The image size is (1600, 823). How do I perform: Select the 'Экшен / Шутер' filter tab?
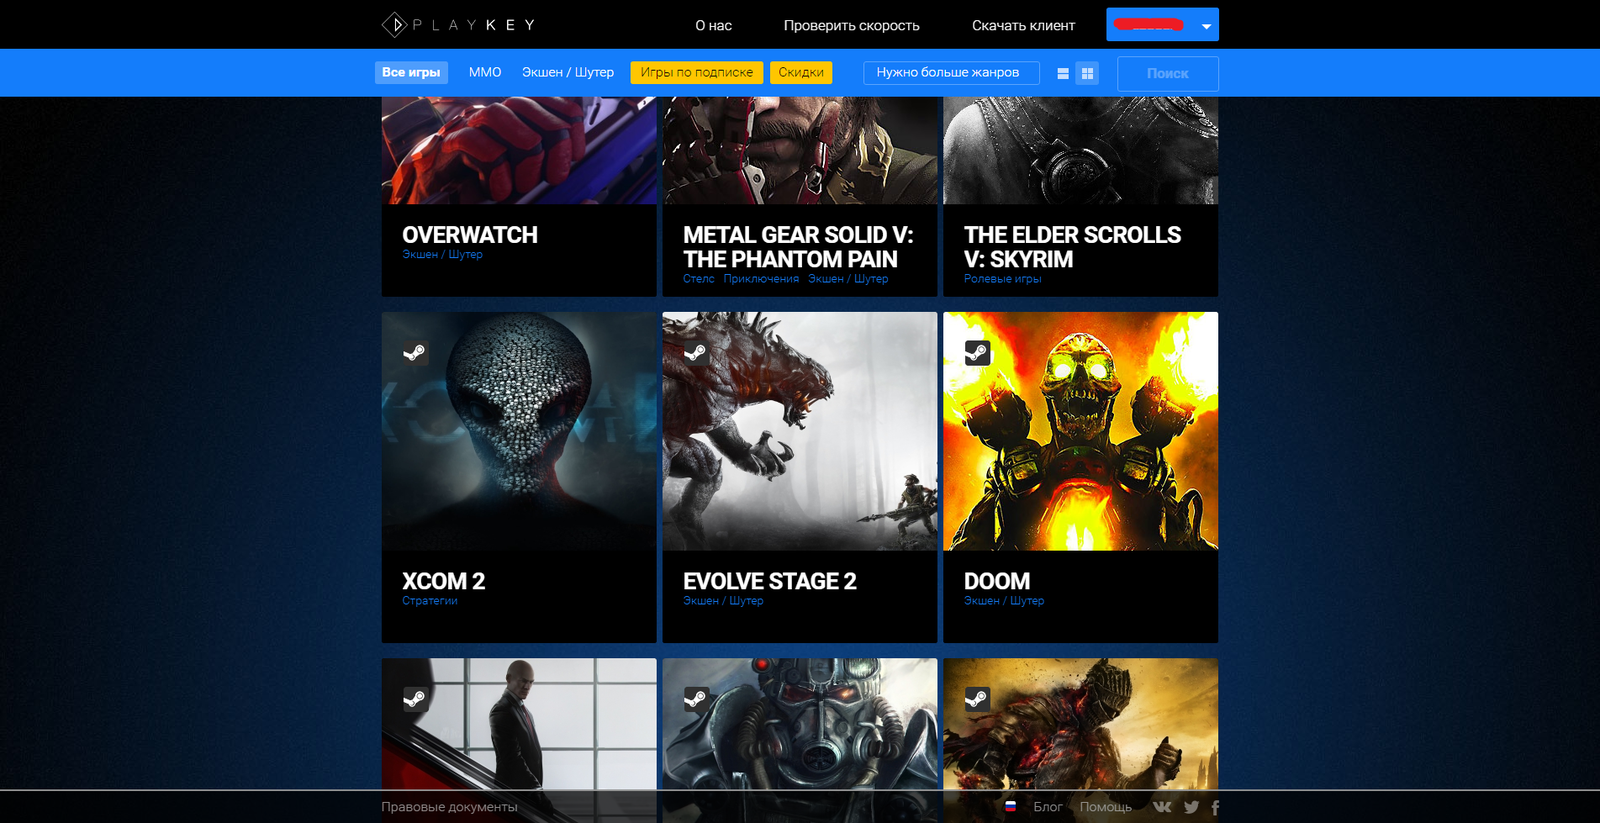[568, 73]
